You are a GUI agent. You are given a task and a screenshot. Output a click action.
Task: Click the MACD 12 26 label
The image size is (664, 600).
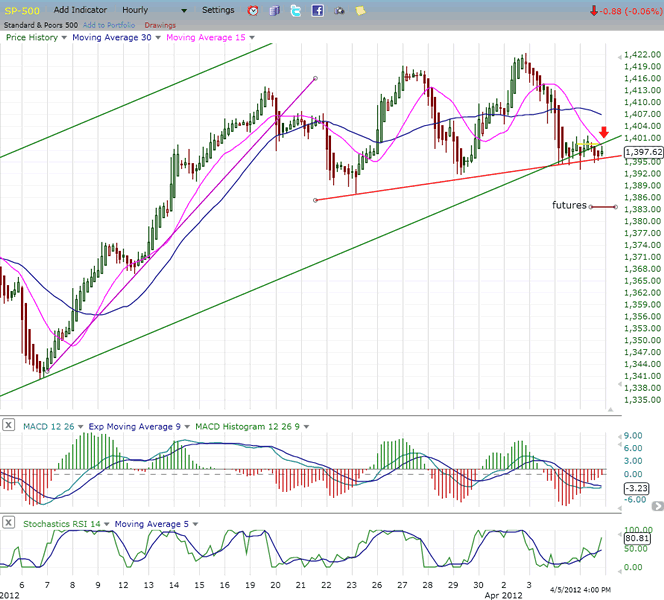48,426
